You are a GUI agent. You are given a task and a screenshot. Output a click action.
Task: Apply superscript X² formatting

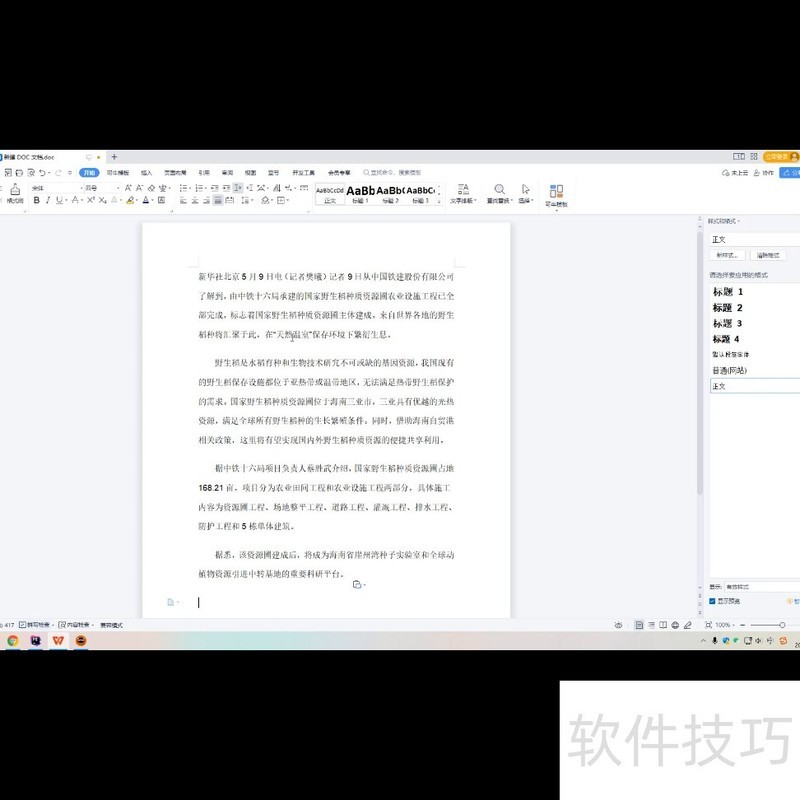coord(90,200)
